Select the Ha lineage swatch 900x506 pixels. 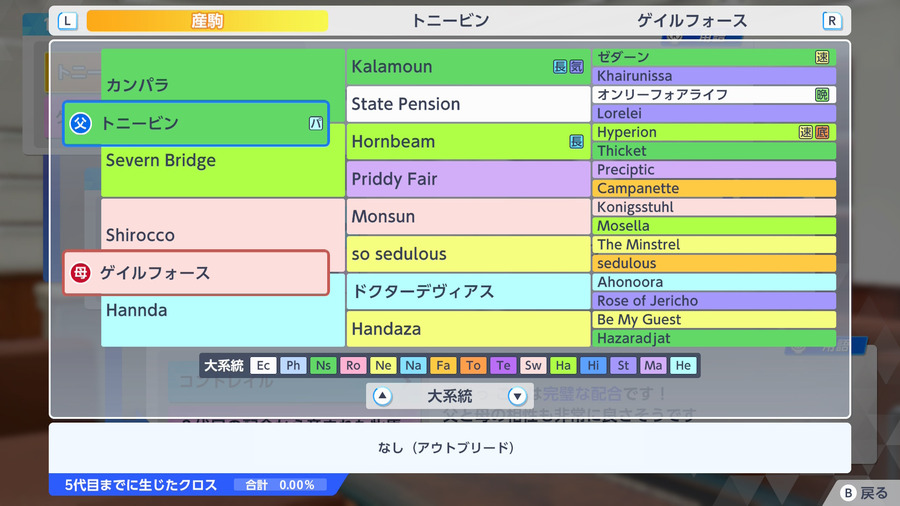point(563,365)
